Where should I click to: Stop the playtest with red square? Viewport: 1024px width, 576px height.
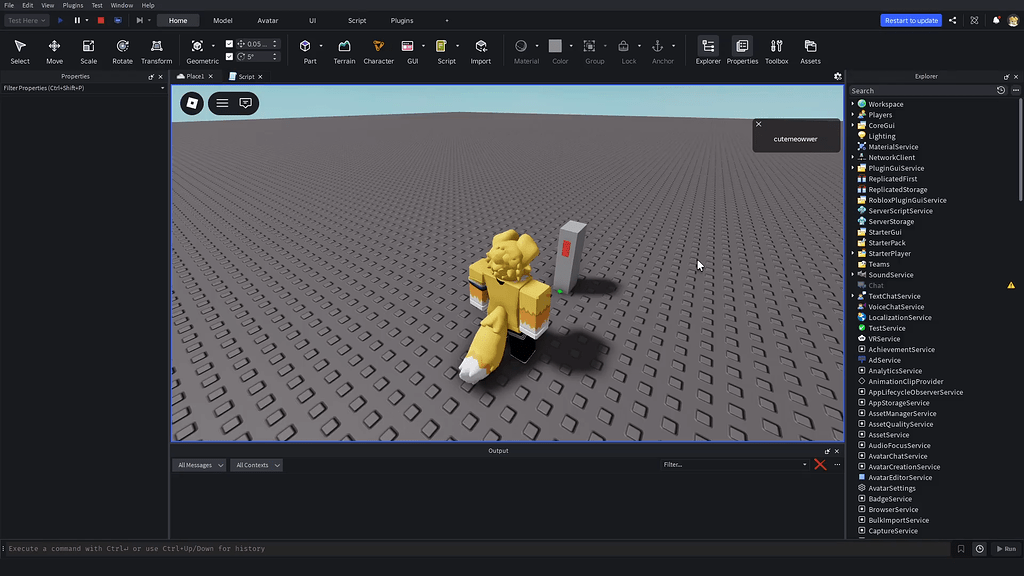[x=101, y=20]
